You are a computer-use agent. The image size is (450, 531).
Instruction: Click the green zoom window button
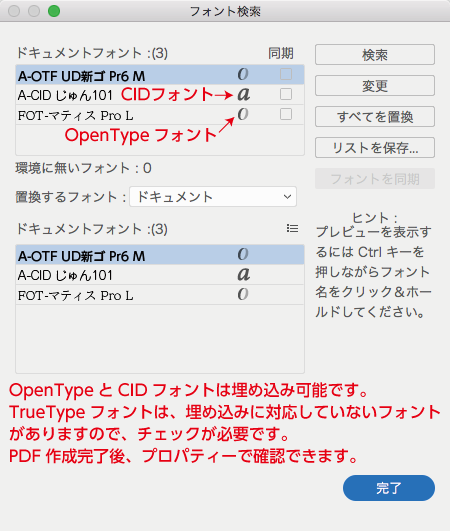pos(54,11)
